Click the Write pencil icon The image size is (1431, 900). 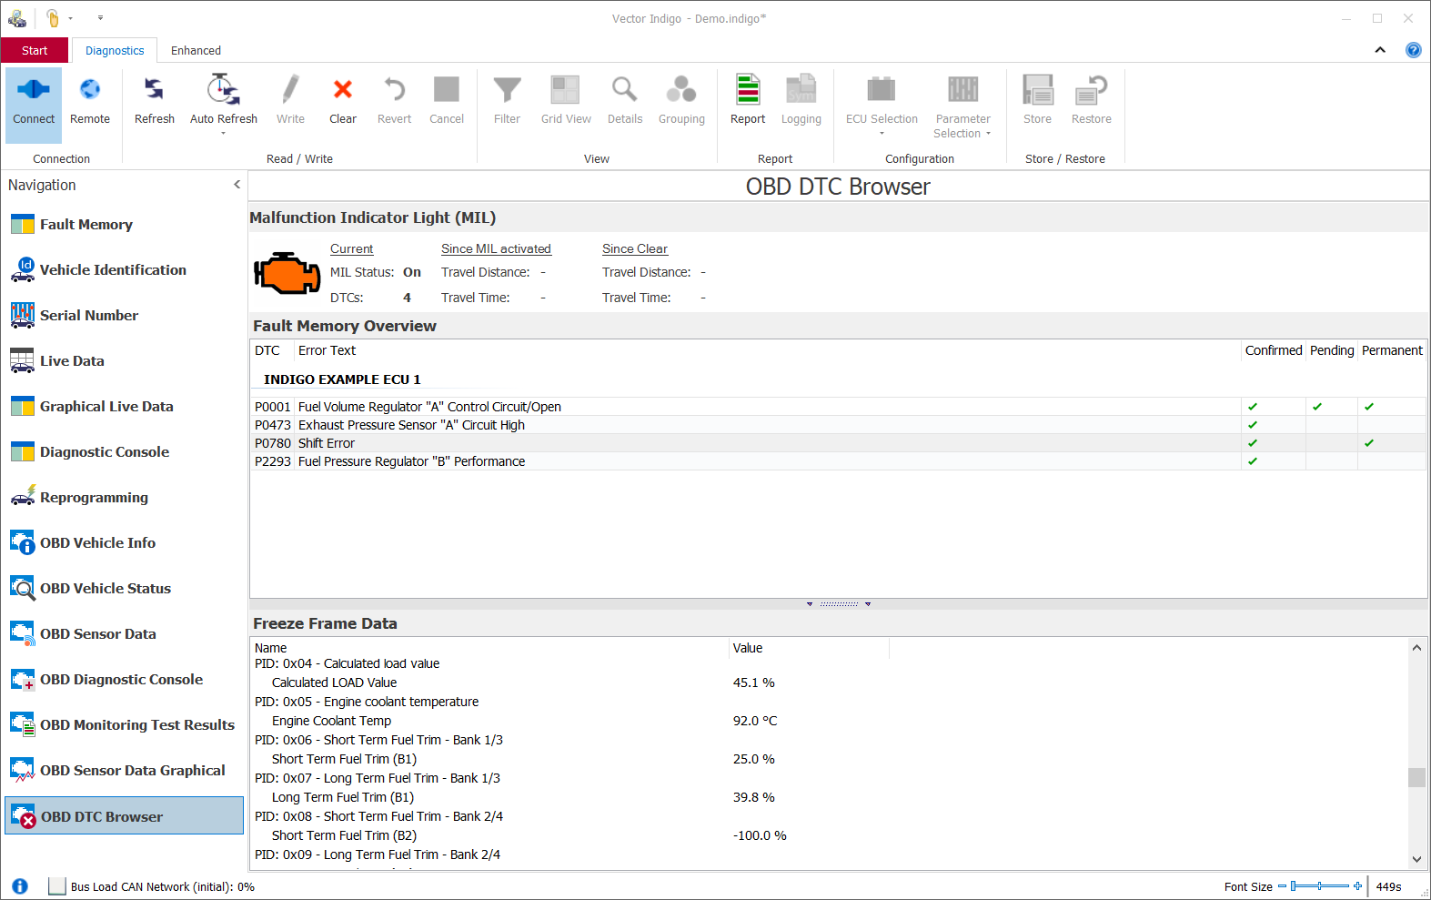290,90
